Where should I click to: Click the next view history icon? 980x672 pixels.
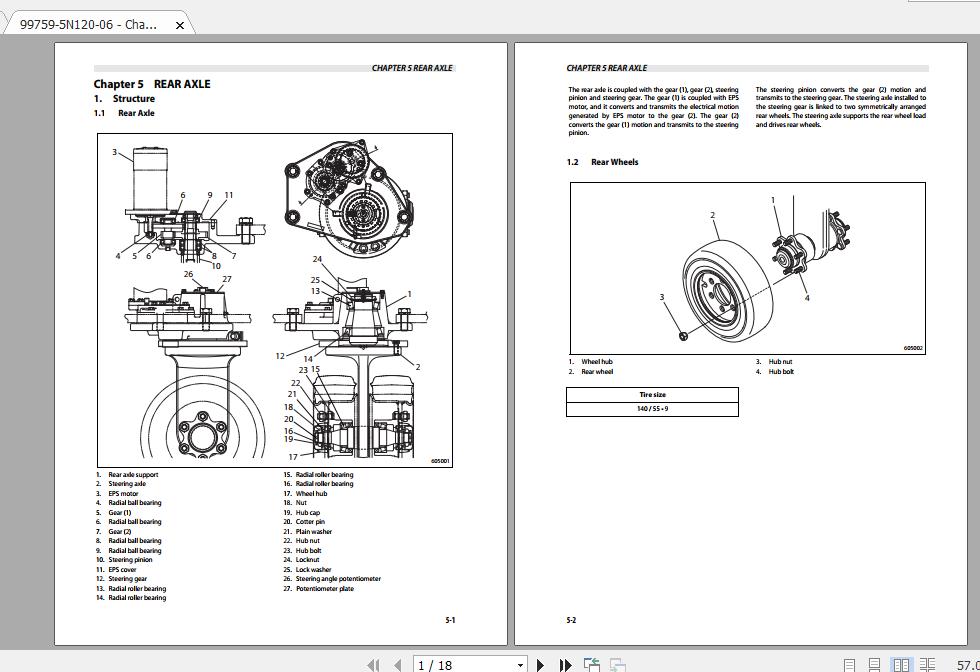click(615, 663)
